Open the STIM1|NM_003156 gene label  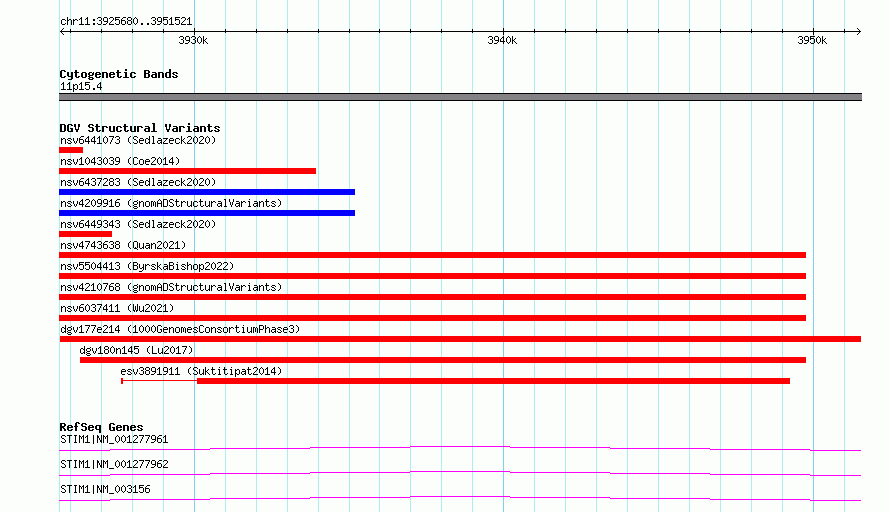click(105, 489)
